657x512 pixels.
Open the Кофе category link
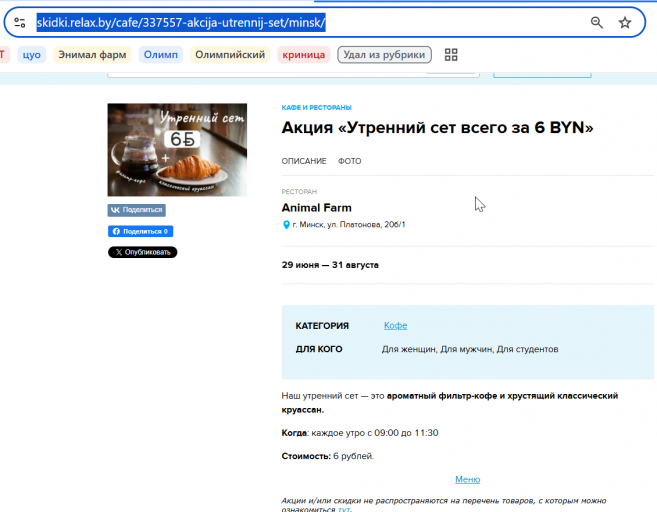pyautogui.click(x=396, y=326)
